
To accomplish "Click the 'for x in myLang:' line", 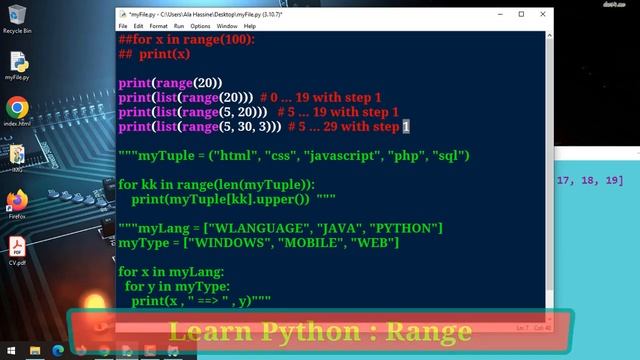I will pyautogui.click(x=171, y=272).
